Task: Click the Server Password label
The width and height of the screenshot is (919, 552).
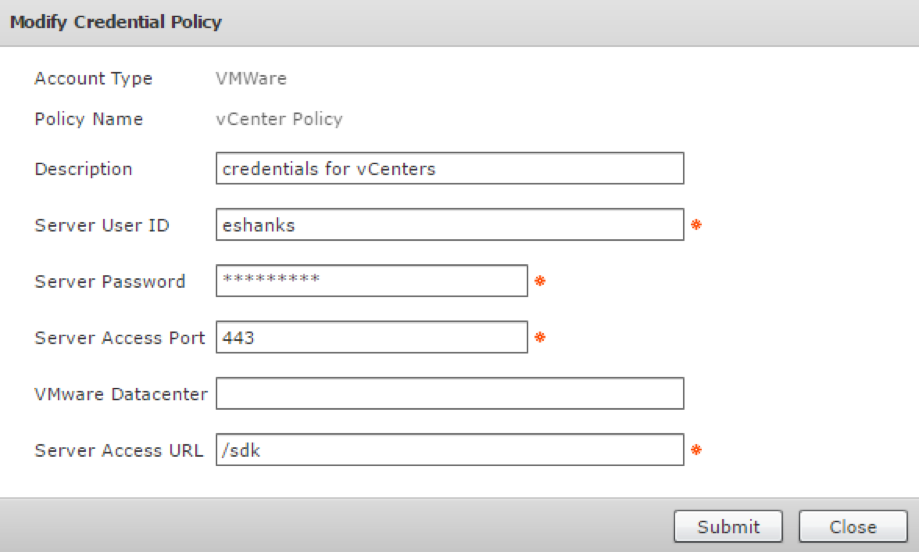Action: [x=110, y=281]
